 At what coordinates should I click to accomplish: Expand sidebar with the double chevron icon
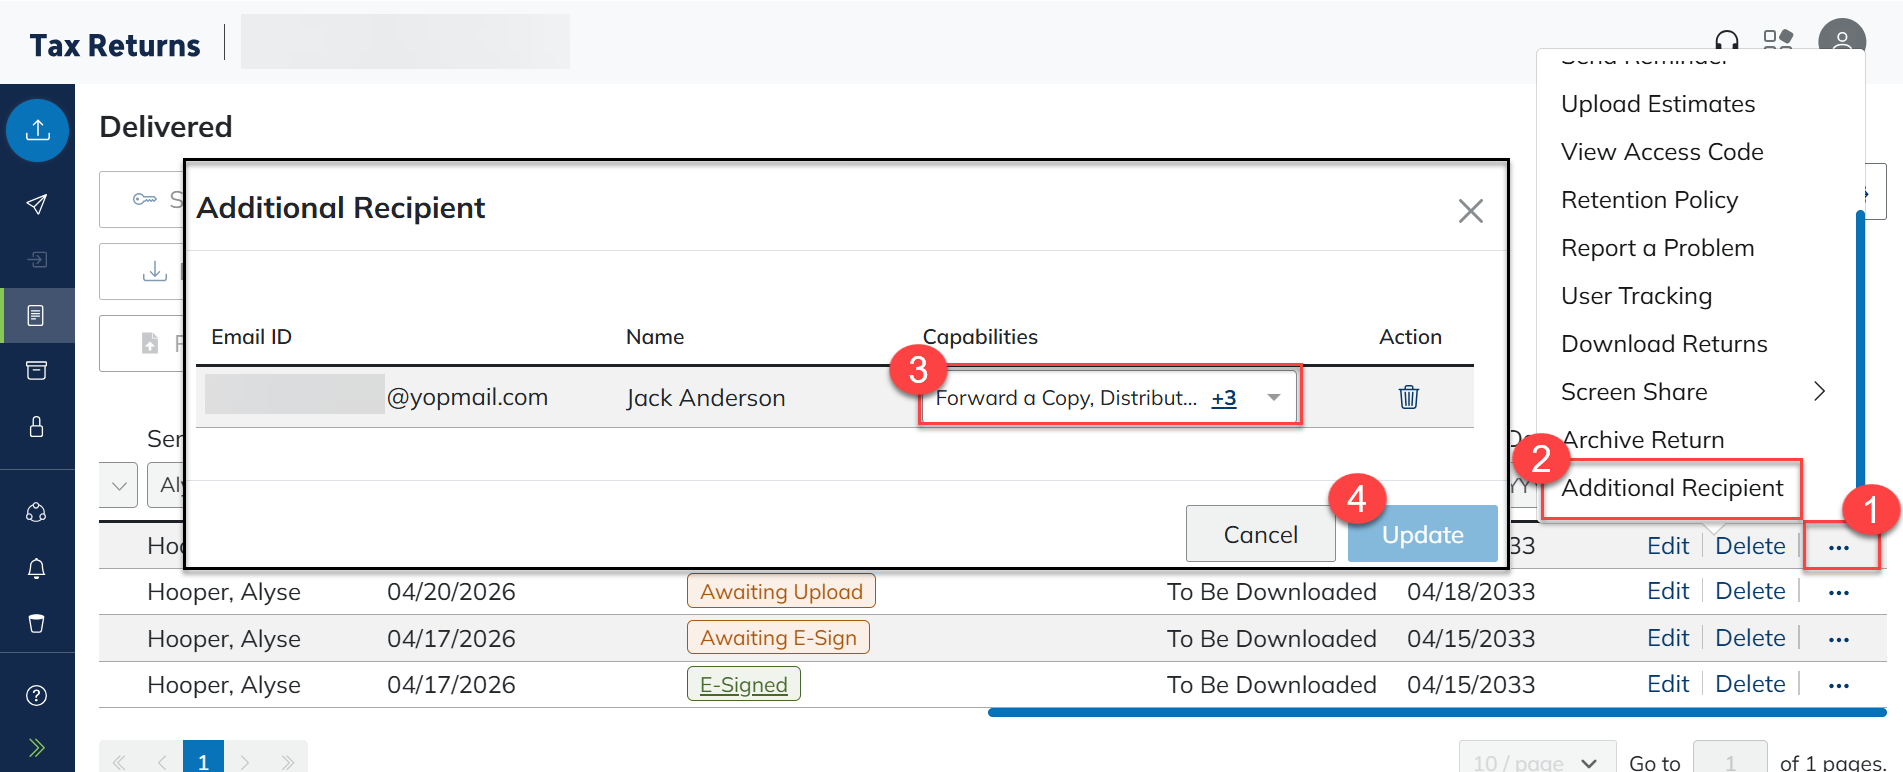(37, 747)
